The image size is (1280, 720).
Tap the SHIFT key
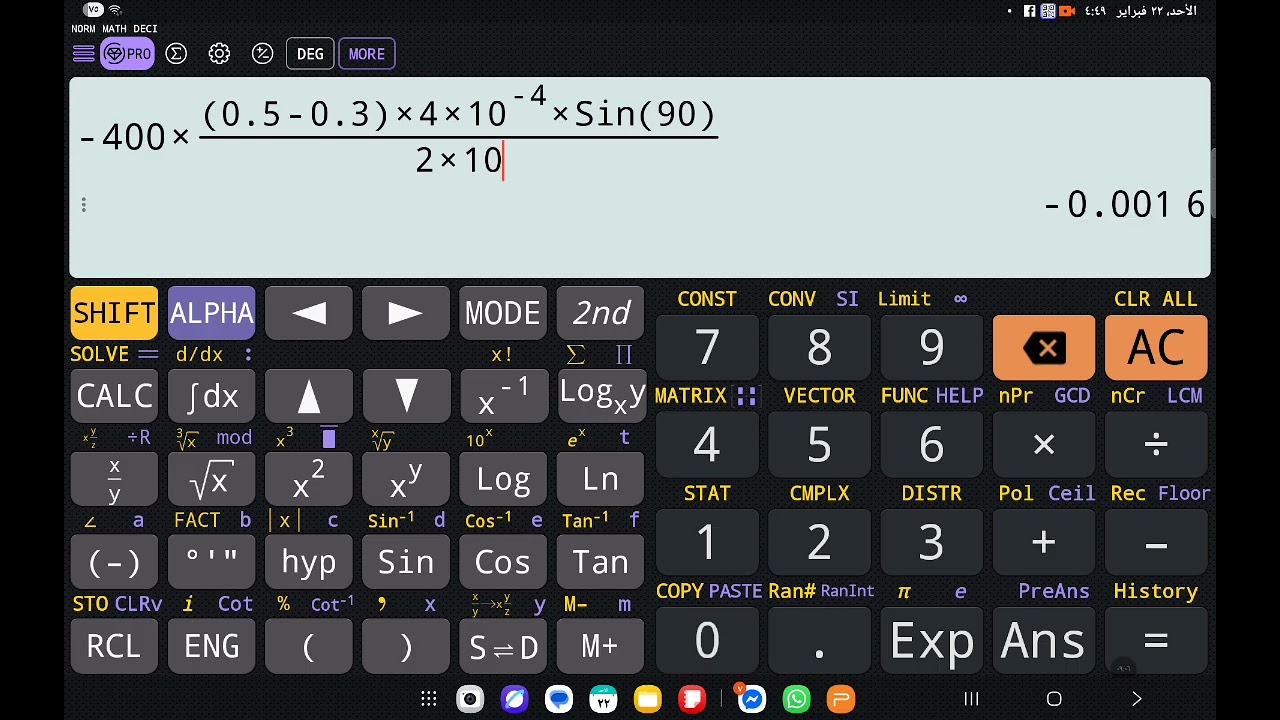point(114,313)
